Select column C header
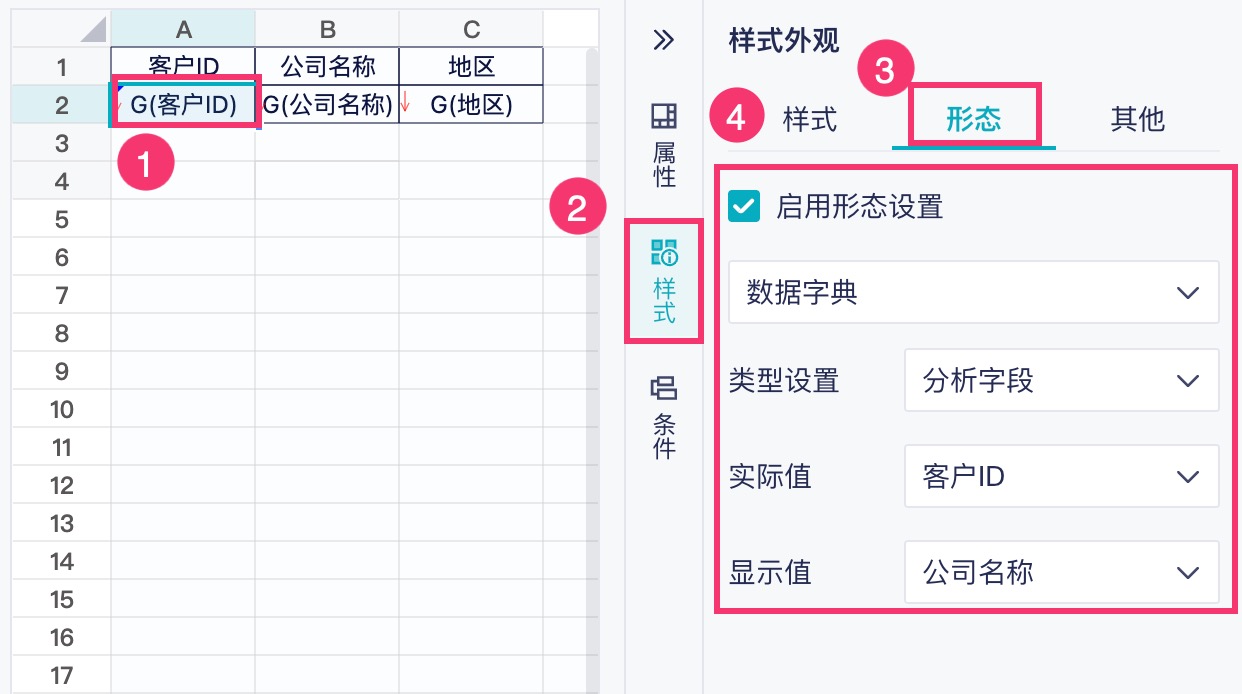The width and height of the screenshot is (1242, 694). 471,29
